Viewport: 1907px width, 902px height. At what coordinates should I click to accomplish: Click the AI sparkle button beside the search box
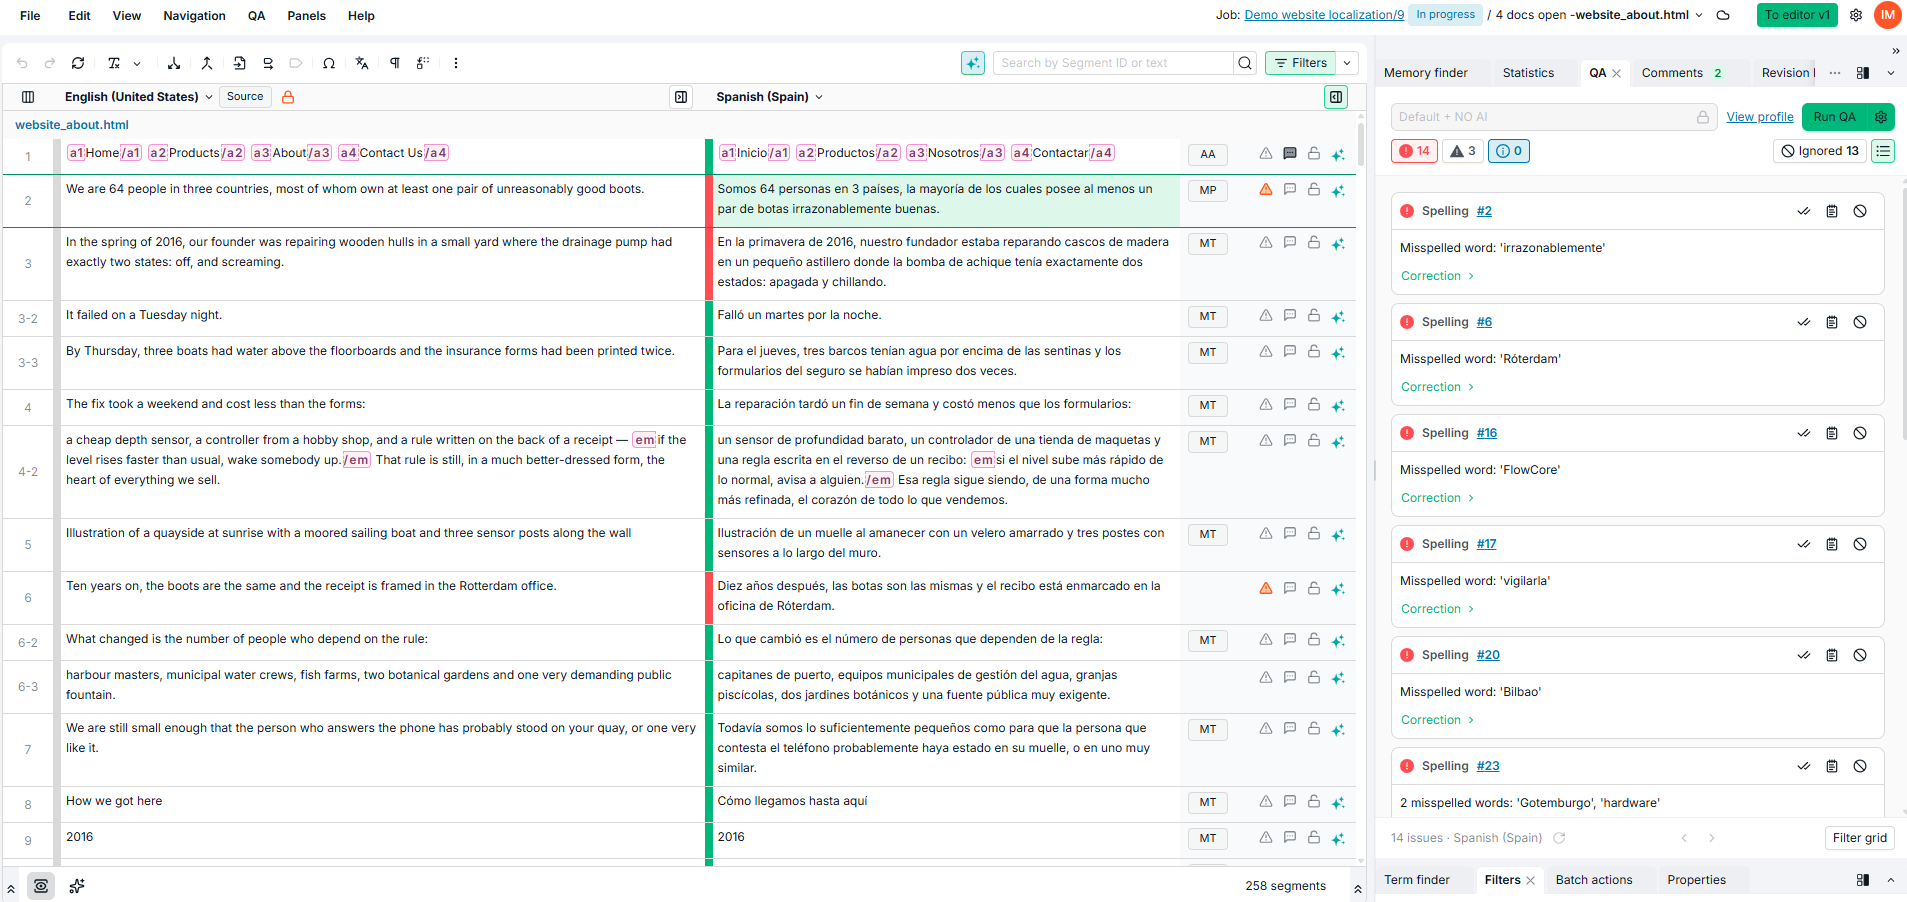pos(973,63)
